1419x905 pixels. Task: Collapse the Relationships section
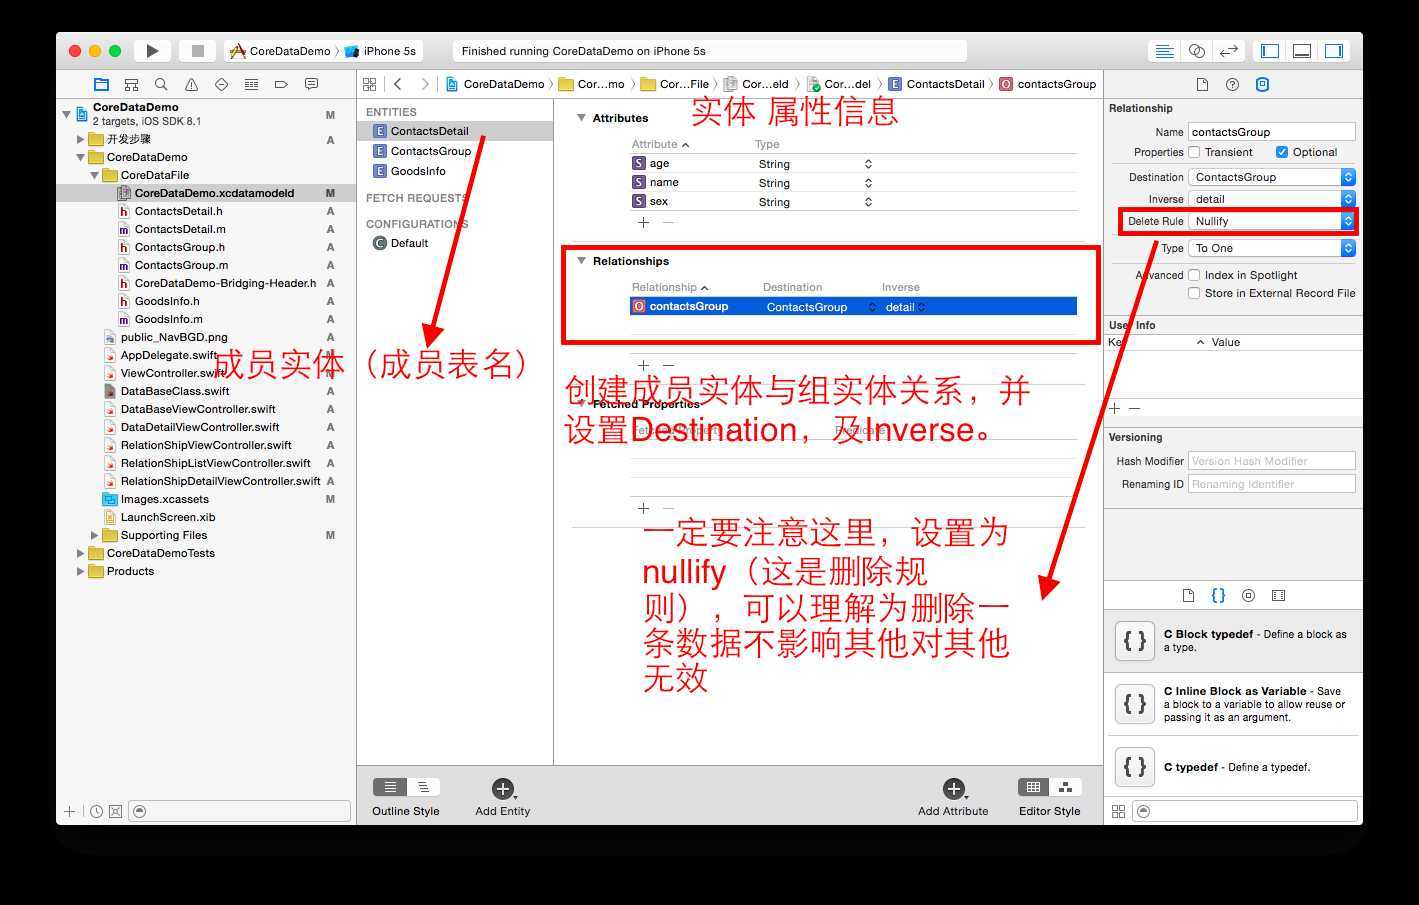pos(581,261)
